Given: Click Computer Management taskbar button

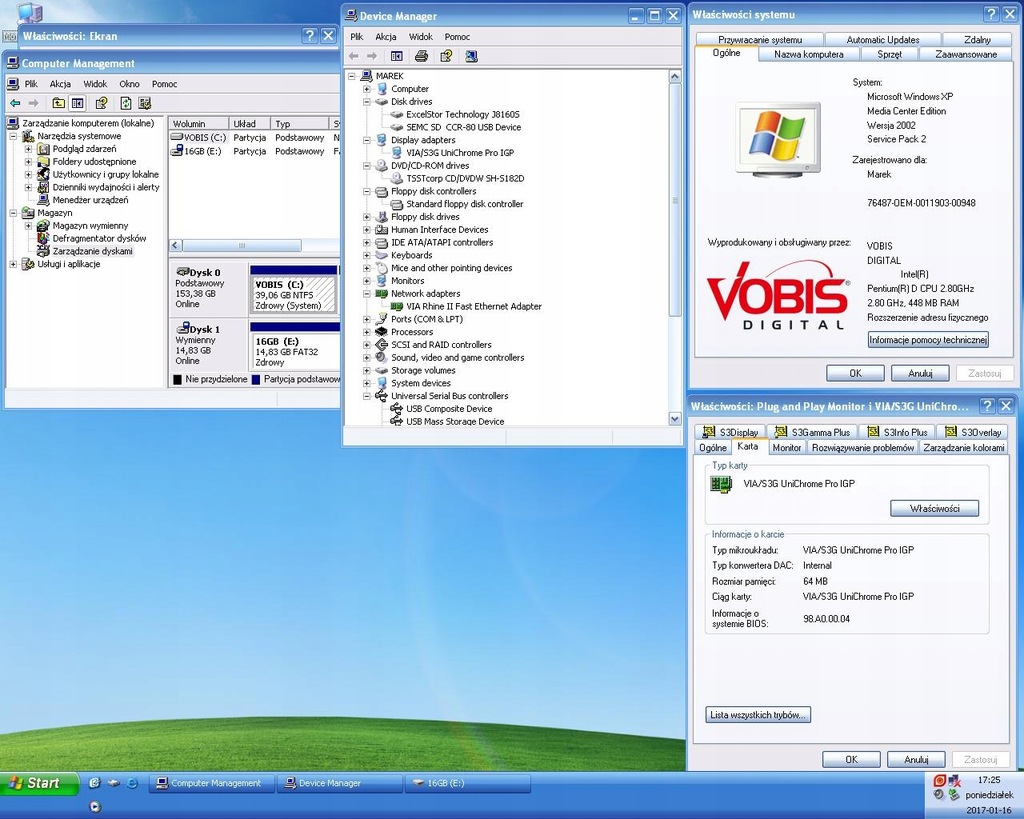Looking at the screenshot, I should [x=211, y=783].
